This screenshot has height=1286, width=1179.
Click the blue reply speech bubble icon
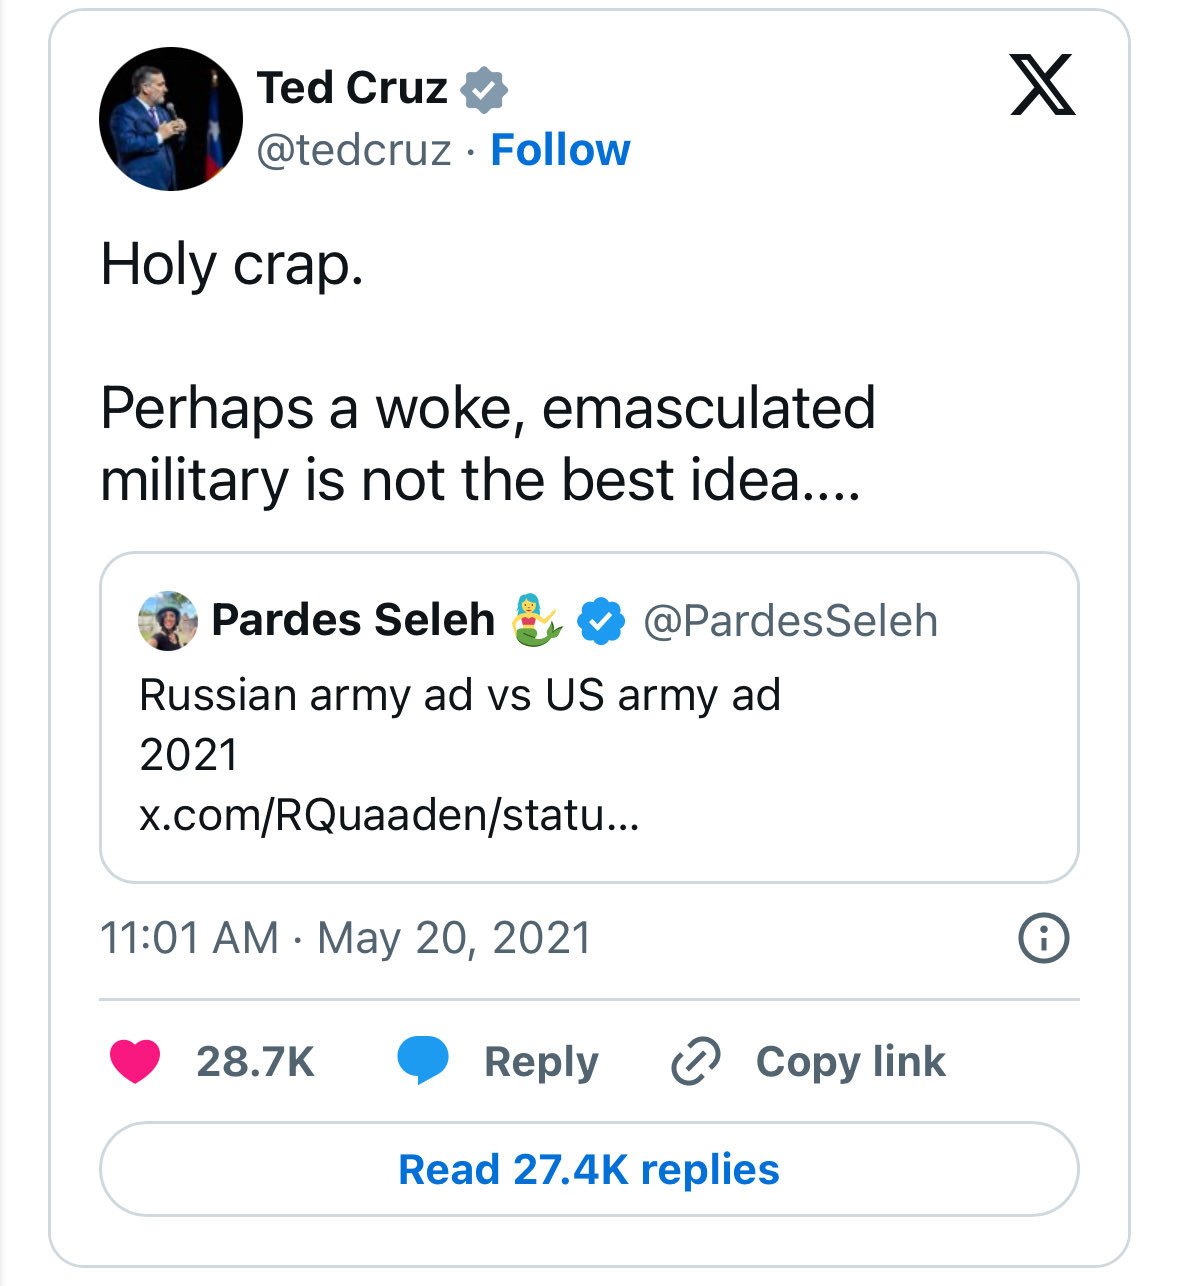point(423,1061)
